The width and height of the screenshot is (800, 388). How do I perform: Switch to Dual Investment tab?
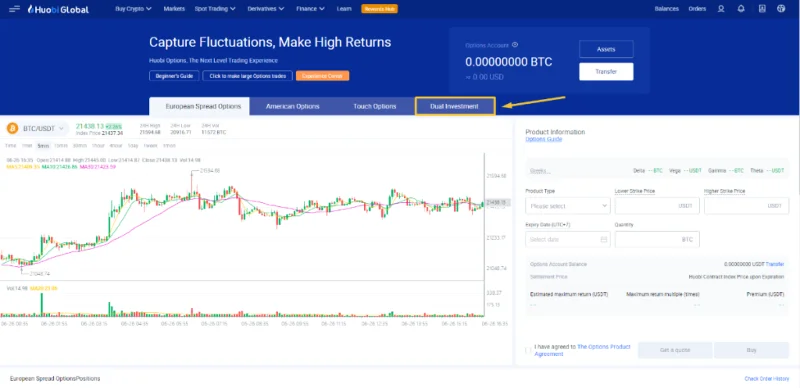pos(455,106)
